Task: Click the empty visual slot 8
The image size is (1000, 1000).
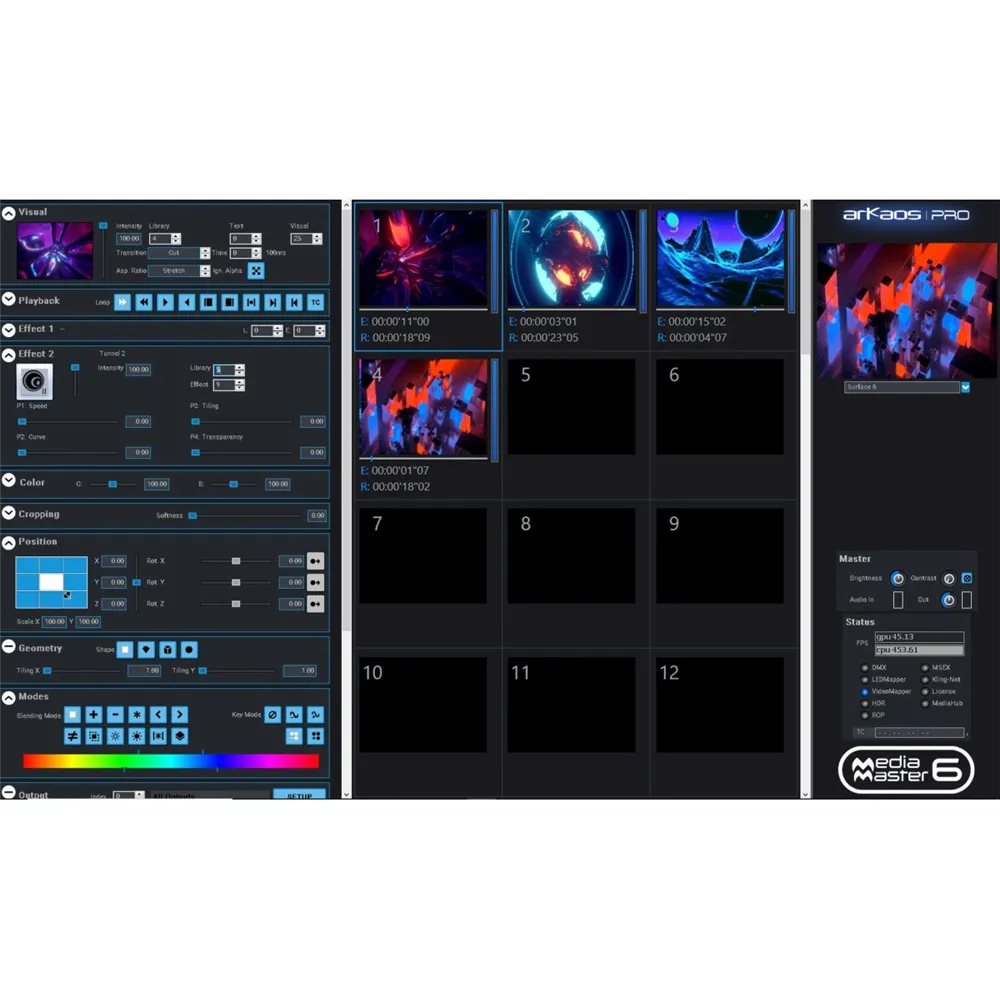Action: (x=571, y=556)
